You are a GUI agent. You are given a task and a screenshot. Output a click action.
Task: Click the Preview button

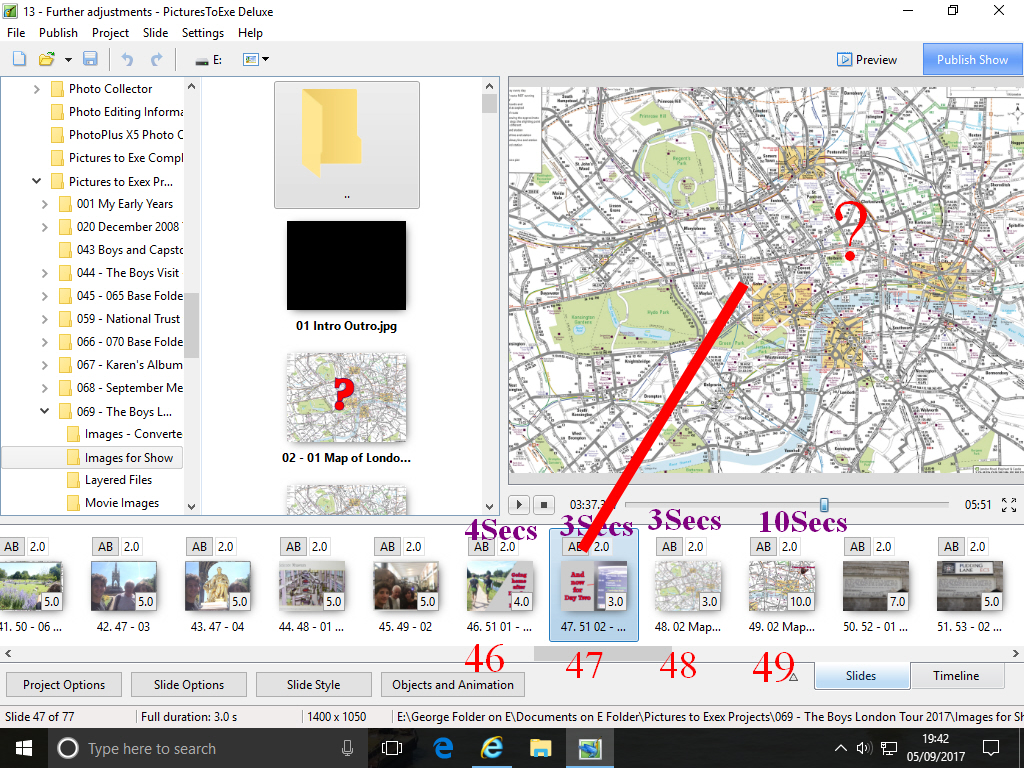coord(867,59)
